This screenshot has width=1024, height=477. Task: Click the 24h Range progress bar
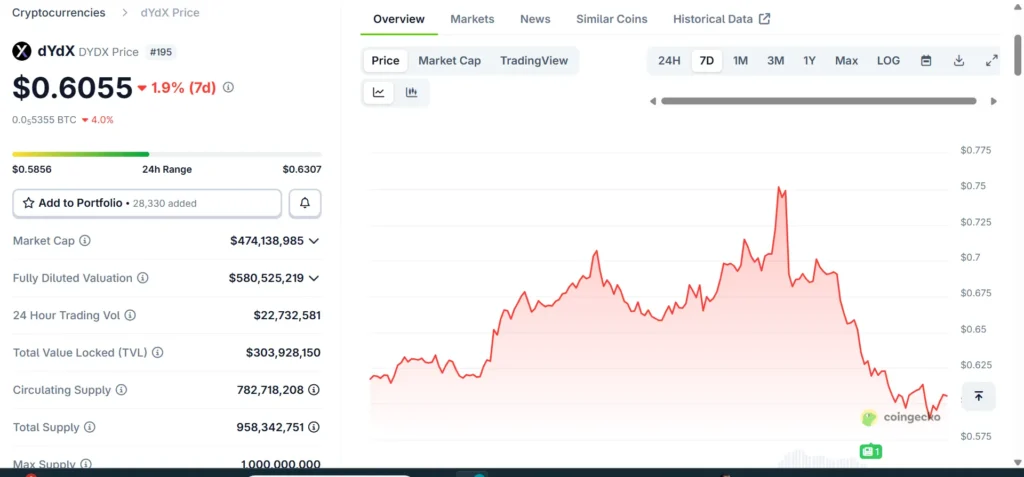coord(167,154)
